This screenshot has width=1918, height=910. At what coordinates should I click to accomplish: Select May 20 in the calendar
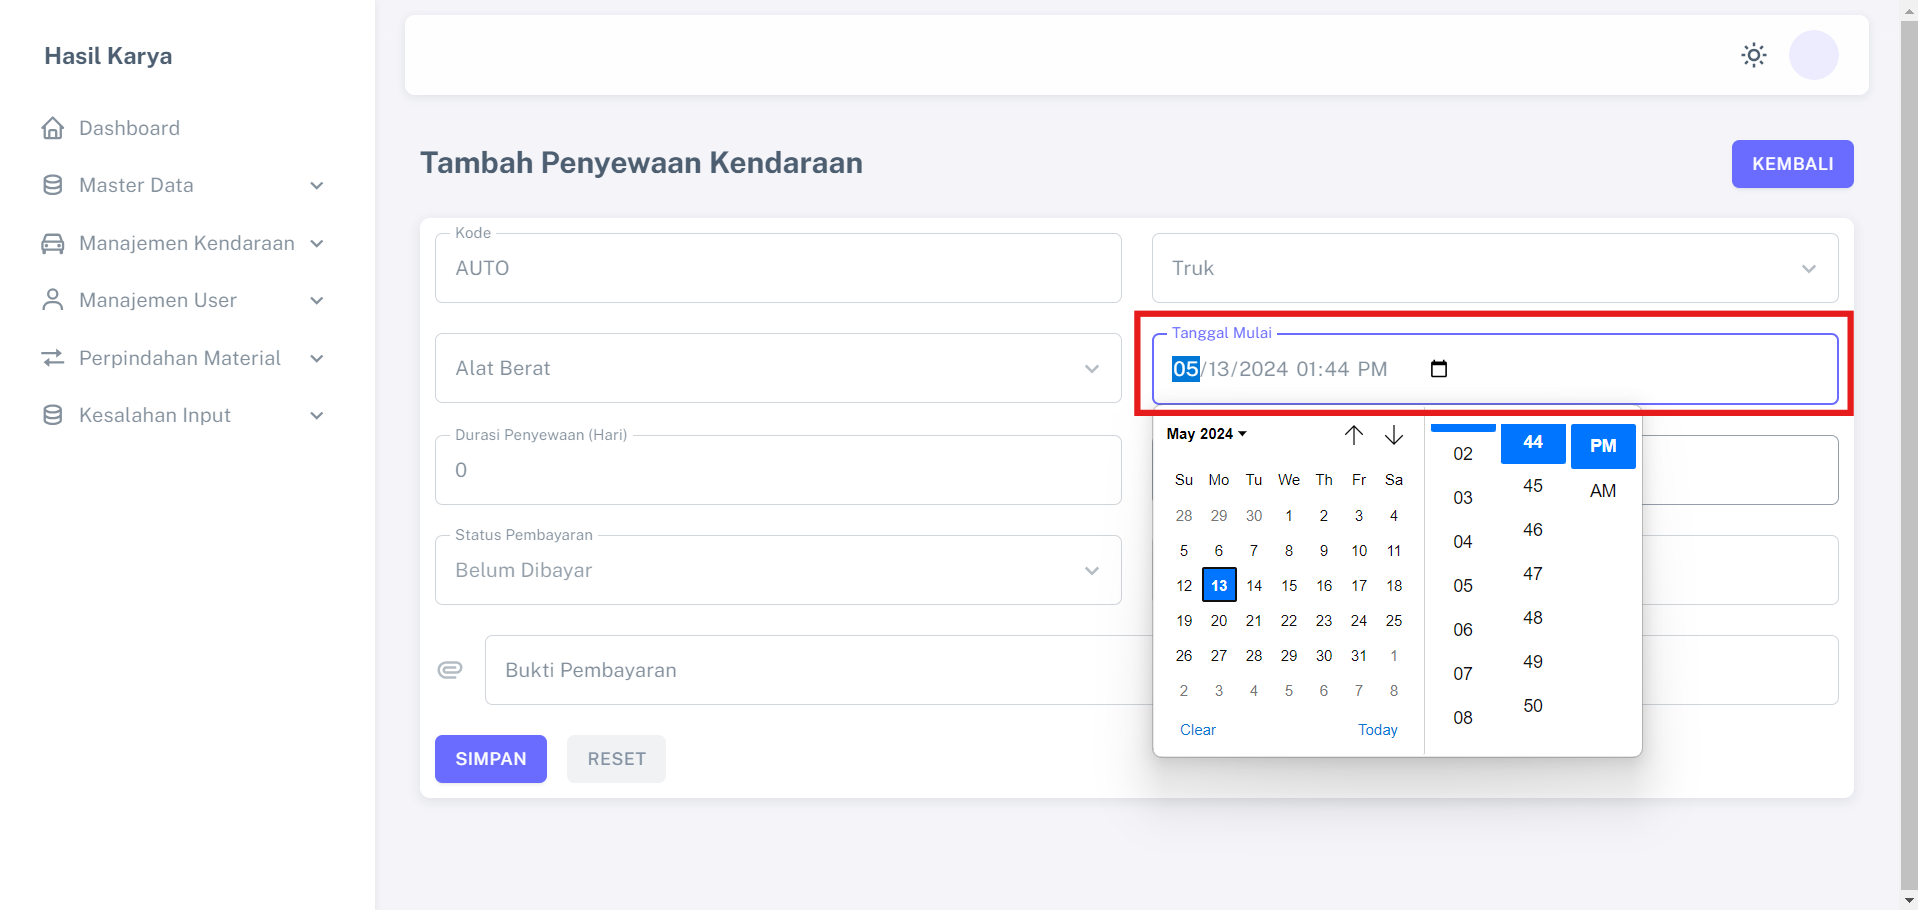point(1218,621)
